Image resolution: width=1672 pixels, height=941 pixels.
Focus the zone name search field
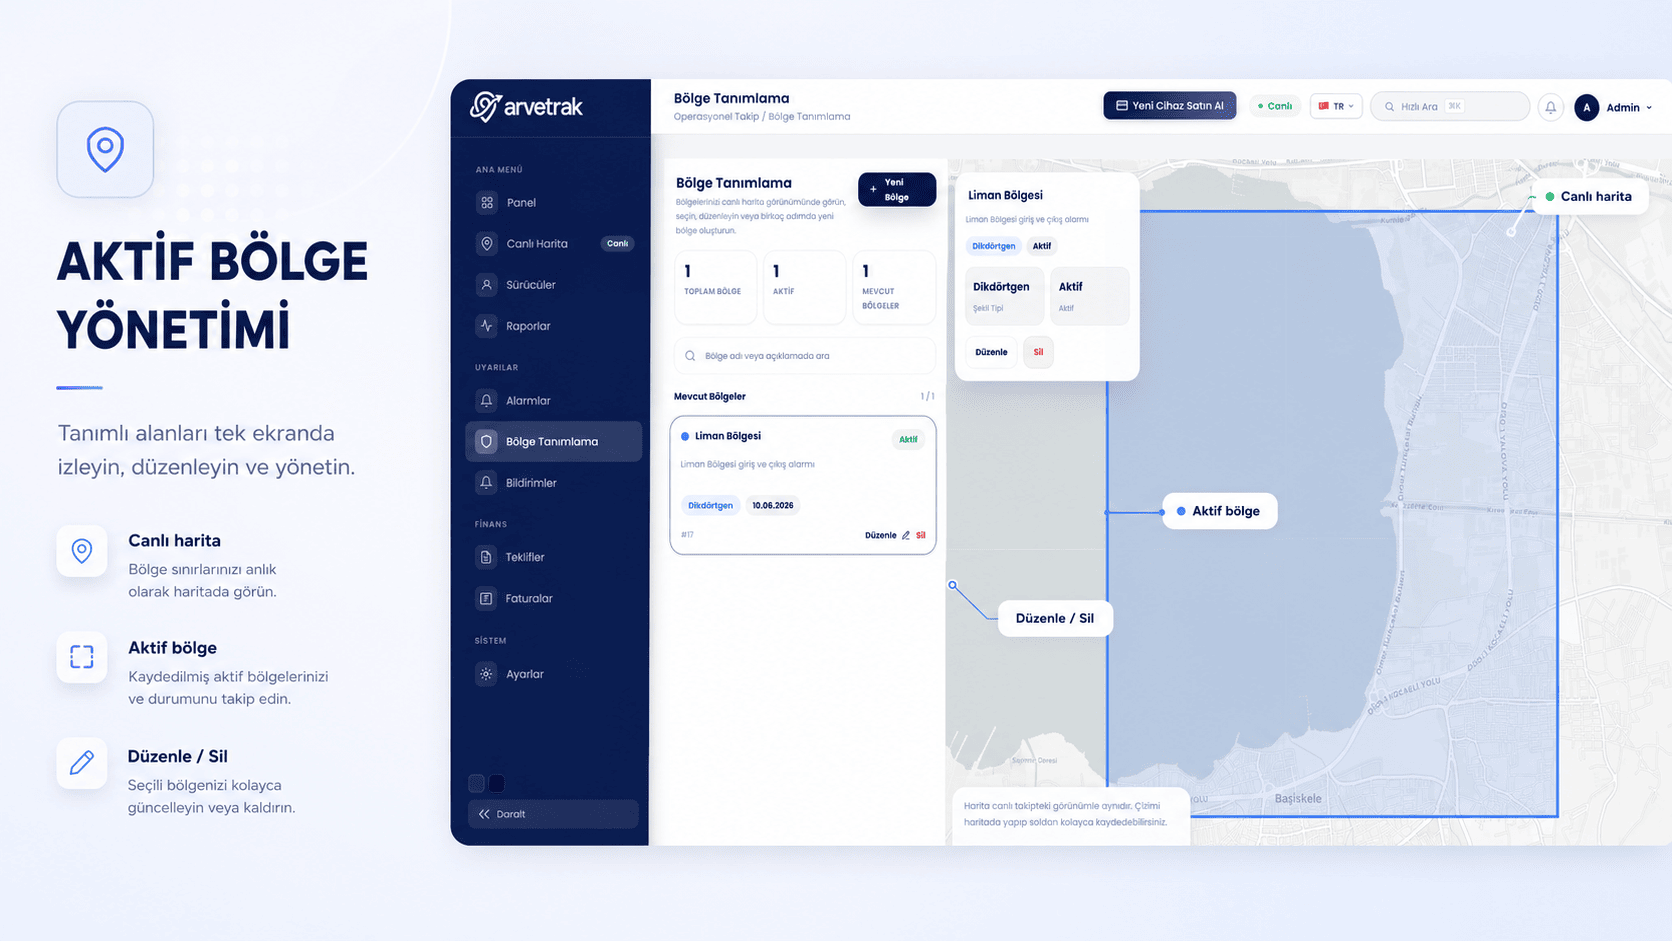click(x=805, y=356)
